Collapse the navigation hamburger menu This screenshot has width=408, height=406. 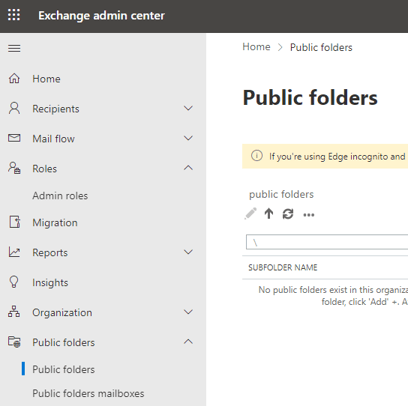(x=14, y=49)
